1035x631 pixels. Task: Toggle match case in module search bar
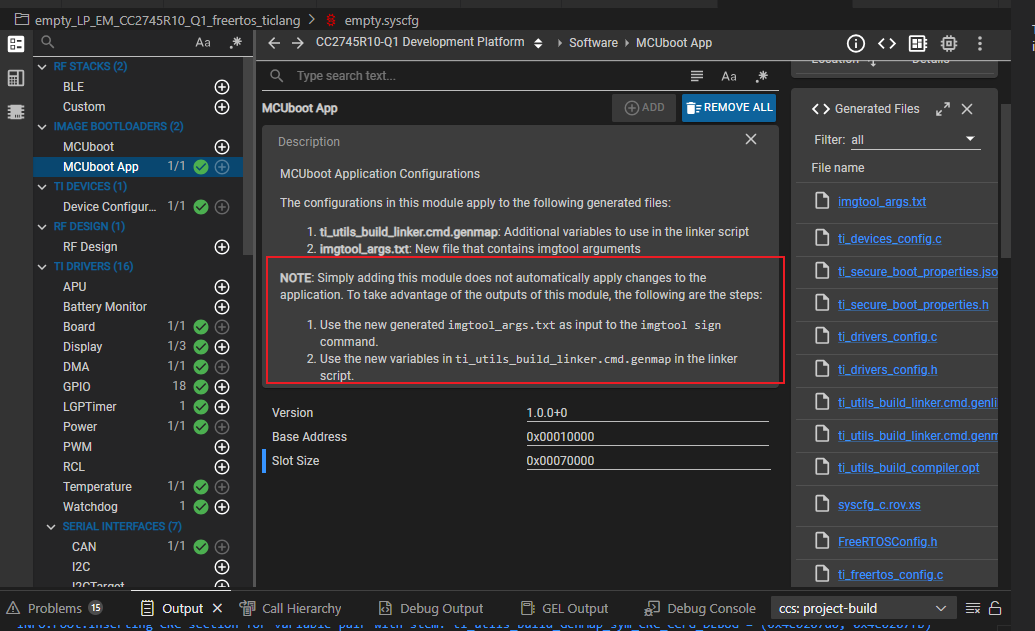(729, 77)
